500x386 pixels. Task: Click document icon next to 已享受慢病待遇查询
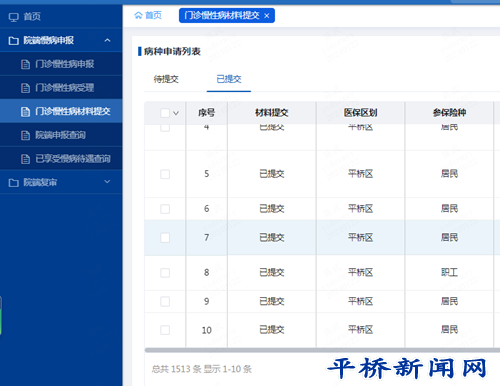coord(25,159)
